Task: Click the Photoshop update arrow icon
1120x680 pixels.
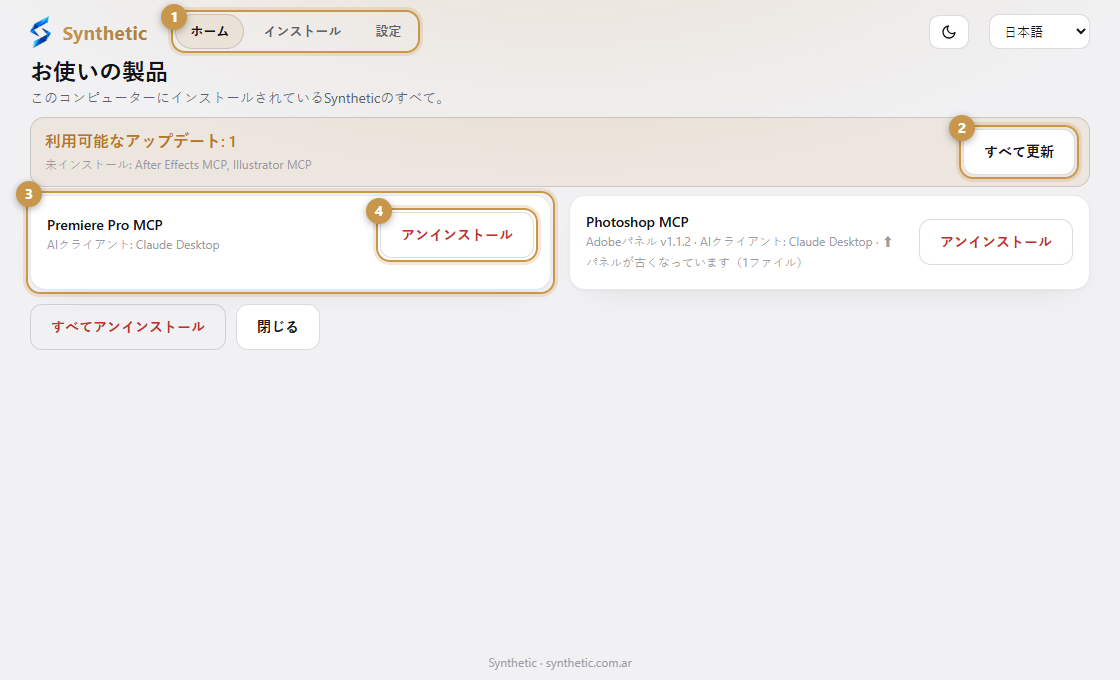Action: click(x=888, y=242)
